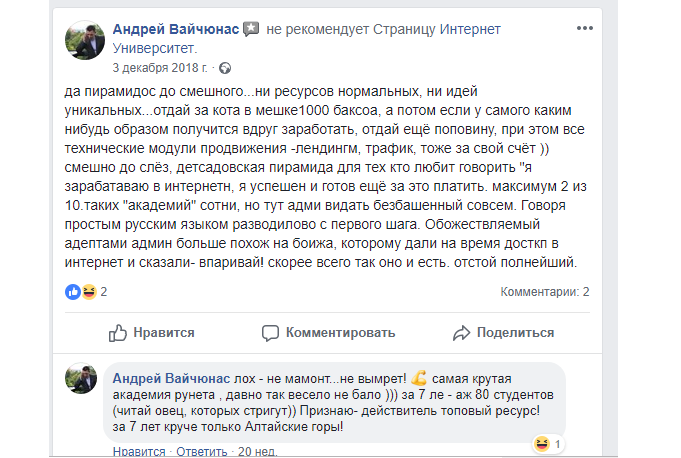This screenshot has height=458, width=681.
Task: Click the laughing emoji reaction icon
Action: point(88,292)
